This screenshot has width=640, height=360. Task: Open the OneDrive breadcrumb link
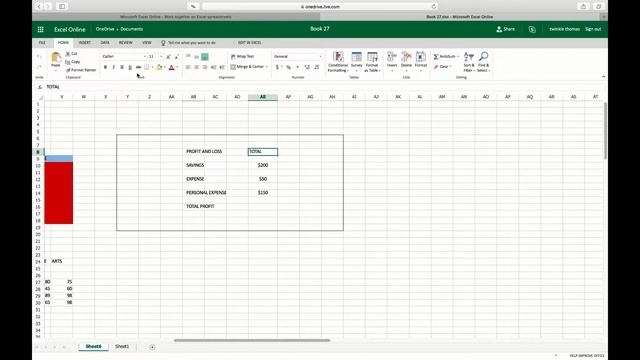coord(105,29)
